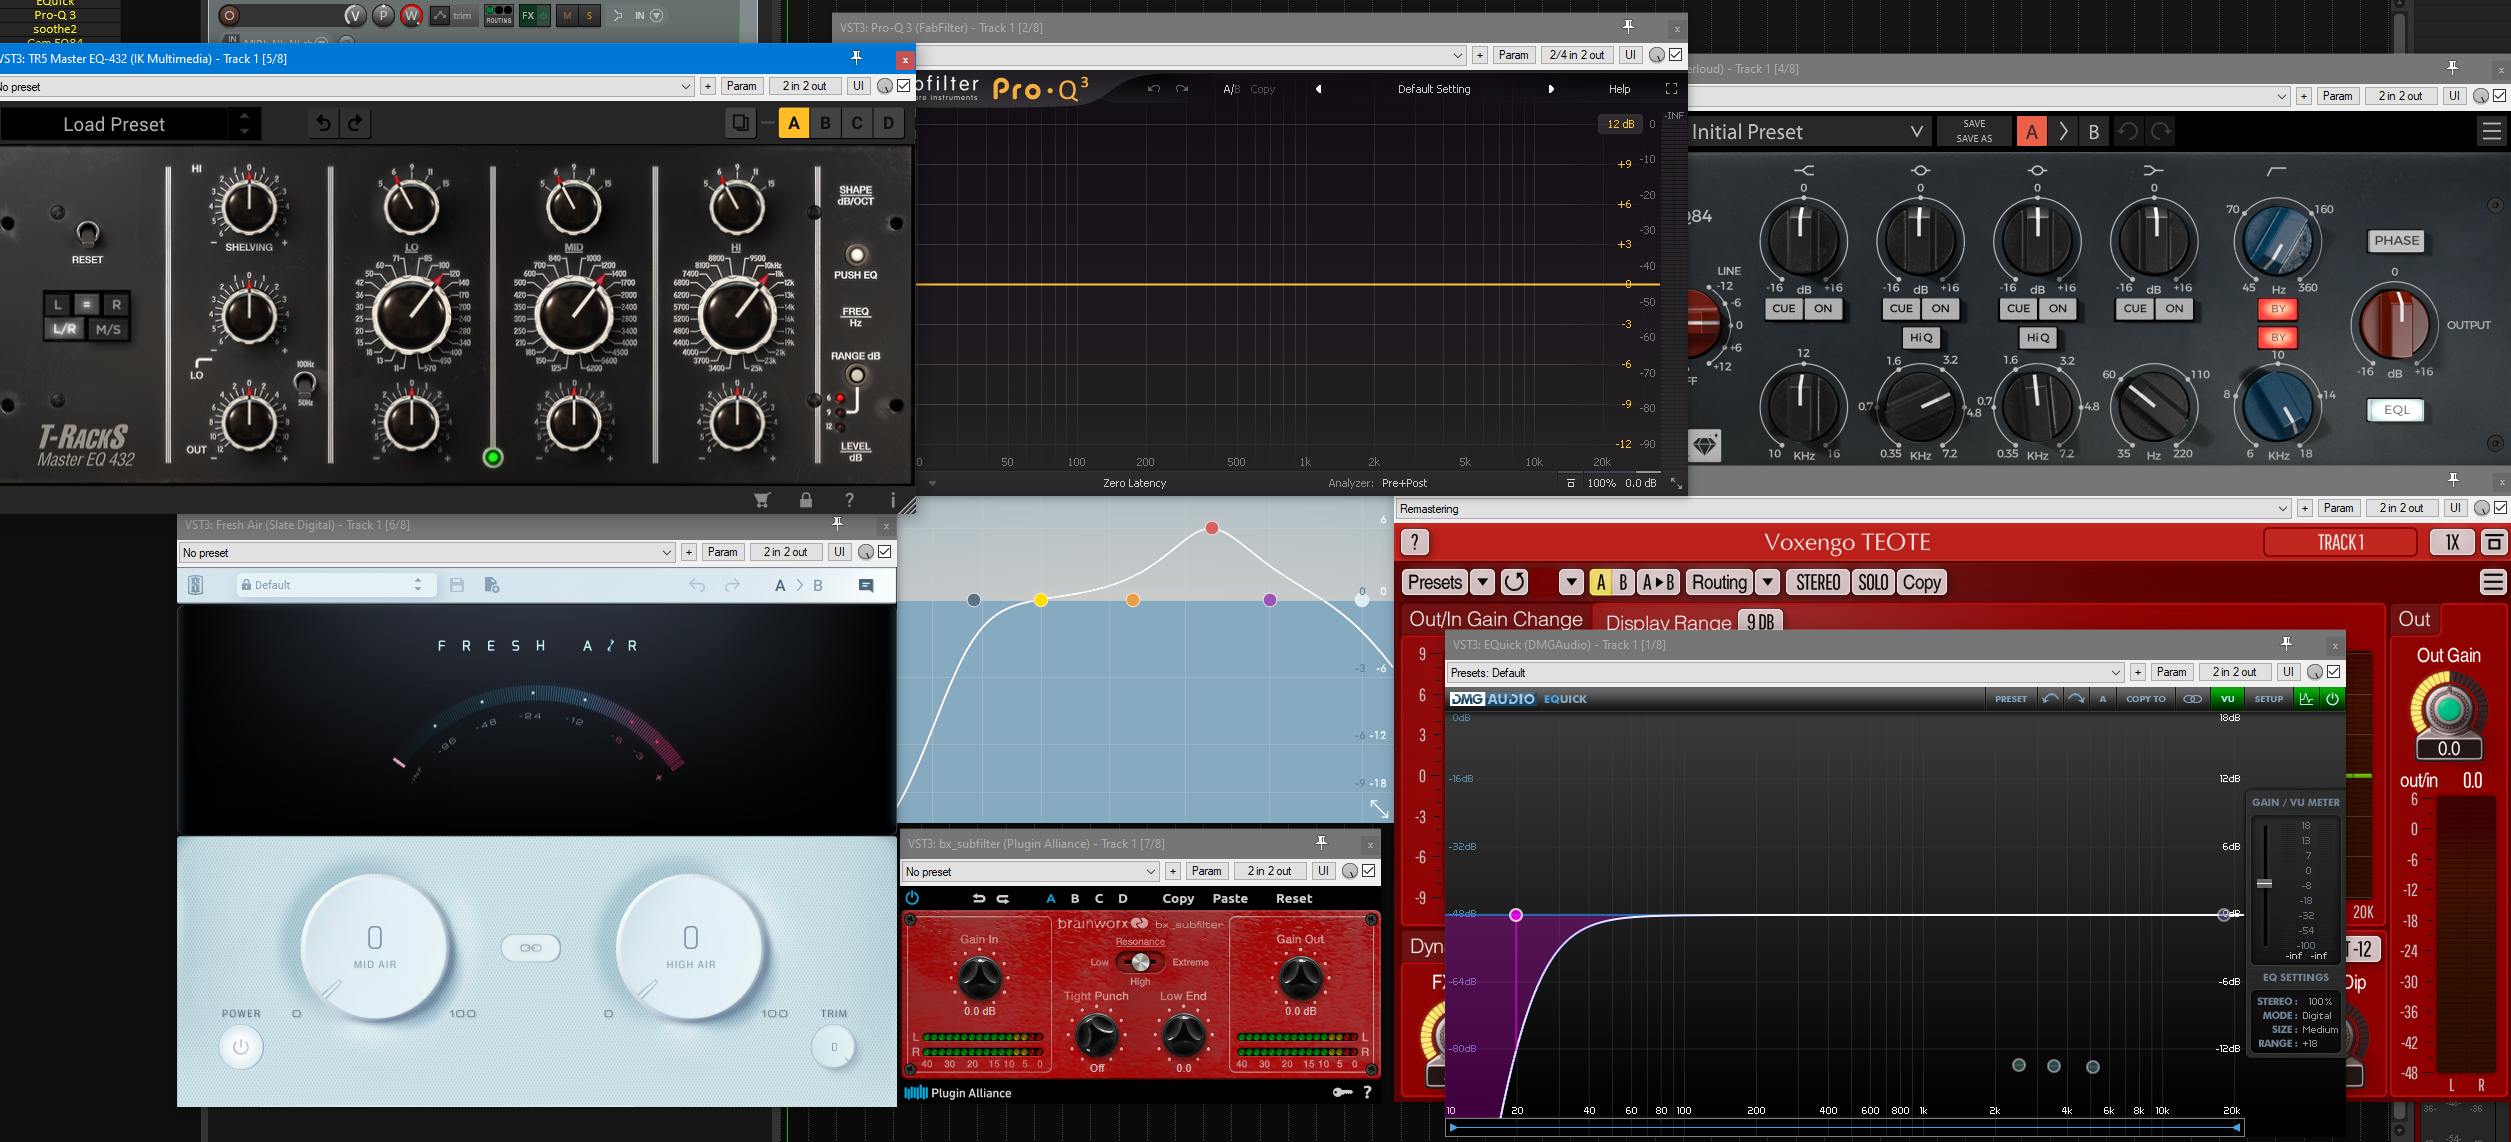Image resolution: width=2511 pixels, height=1142 pixels.
Task: Open the Voxengo TEOTE hamburger menu
Action: [2493, 582]
